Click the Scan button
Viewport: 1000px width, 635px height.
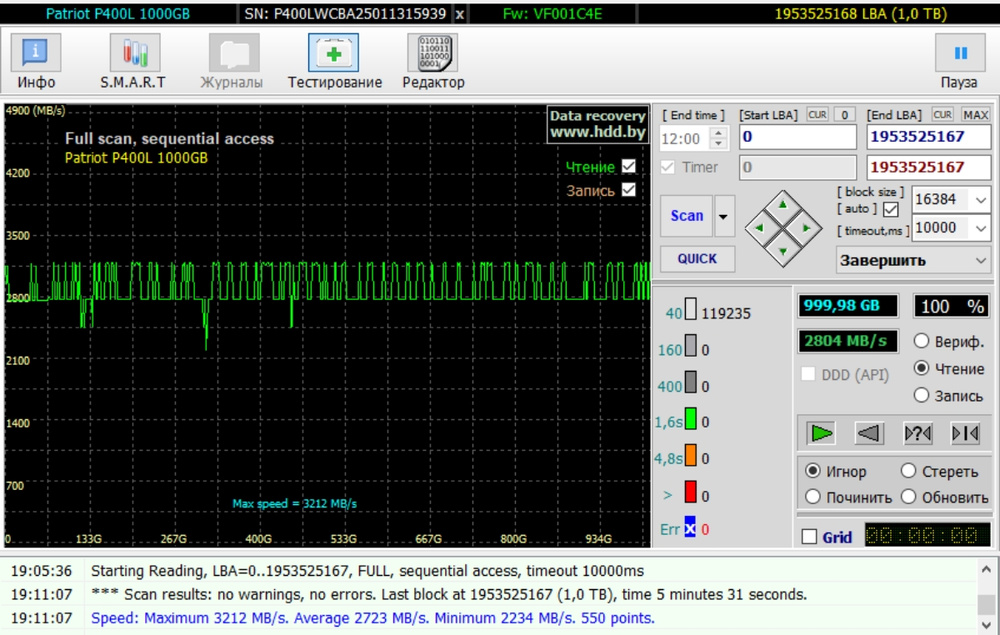(x=686, y=216)
